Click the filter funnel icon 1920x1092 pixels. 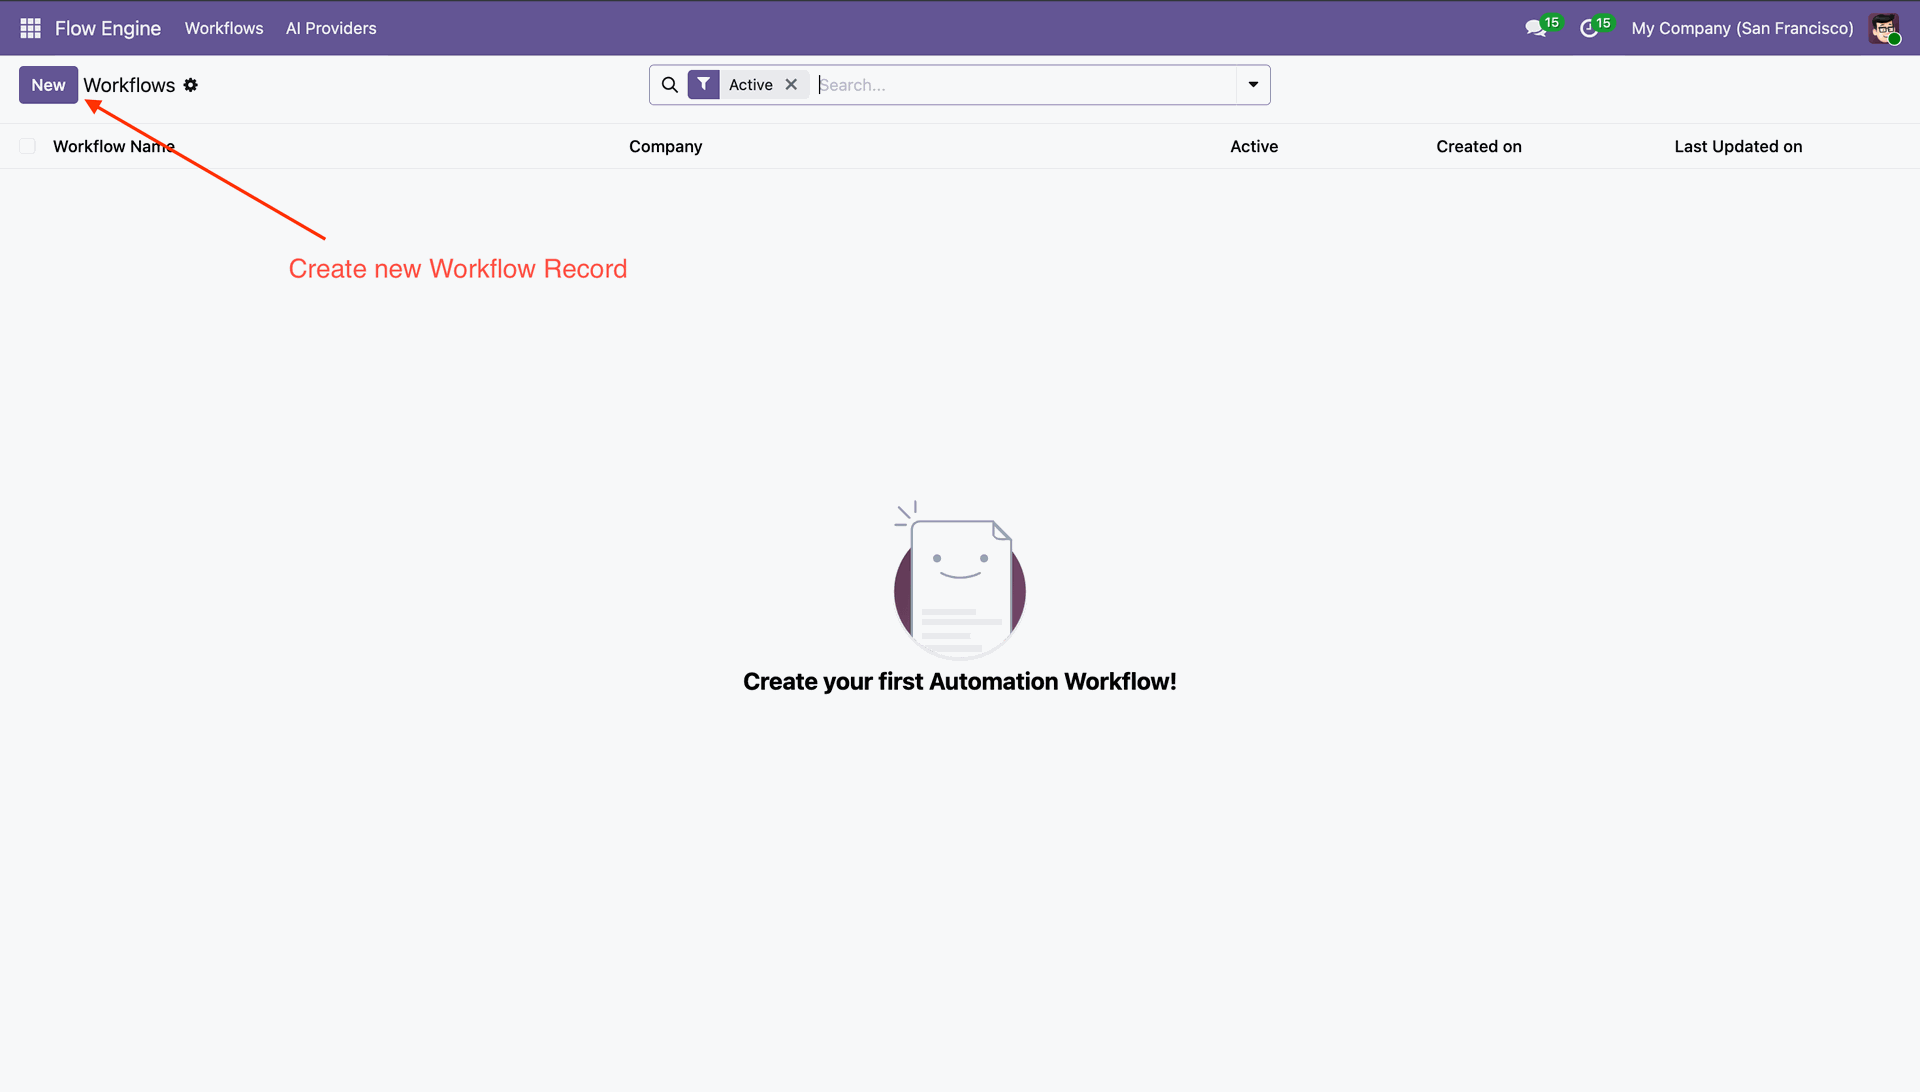coord(704,85)
